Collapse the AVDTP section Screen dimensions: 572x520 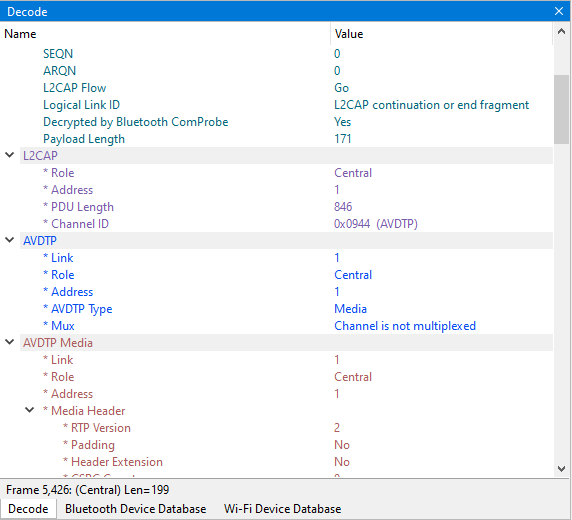[x=10, y=240]
